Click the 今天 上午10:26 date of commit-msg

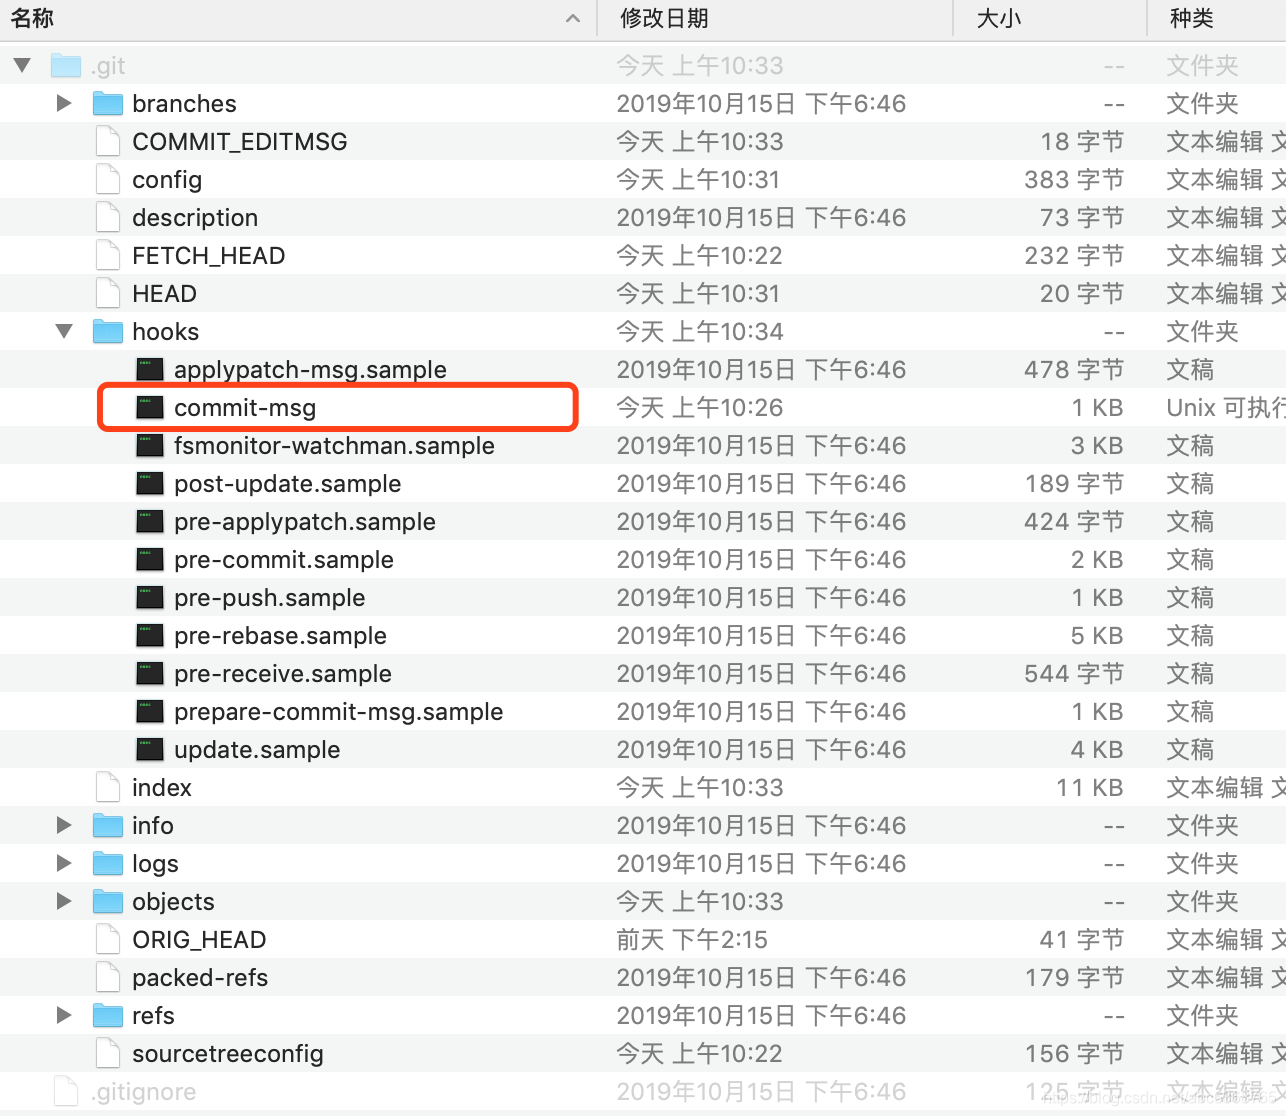coord(700,408)
